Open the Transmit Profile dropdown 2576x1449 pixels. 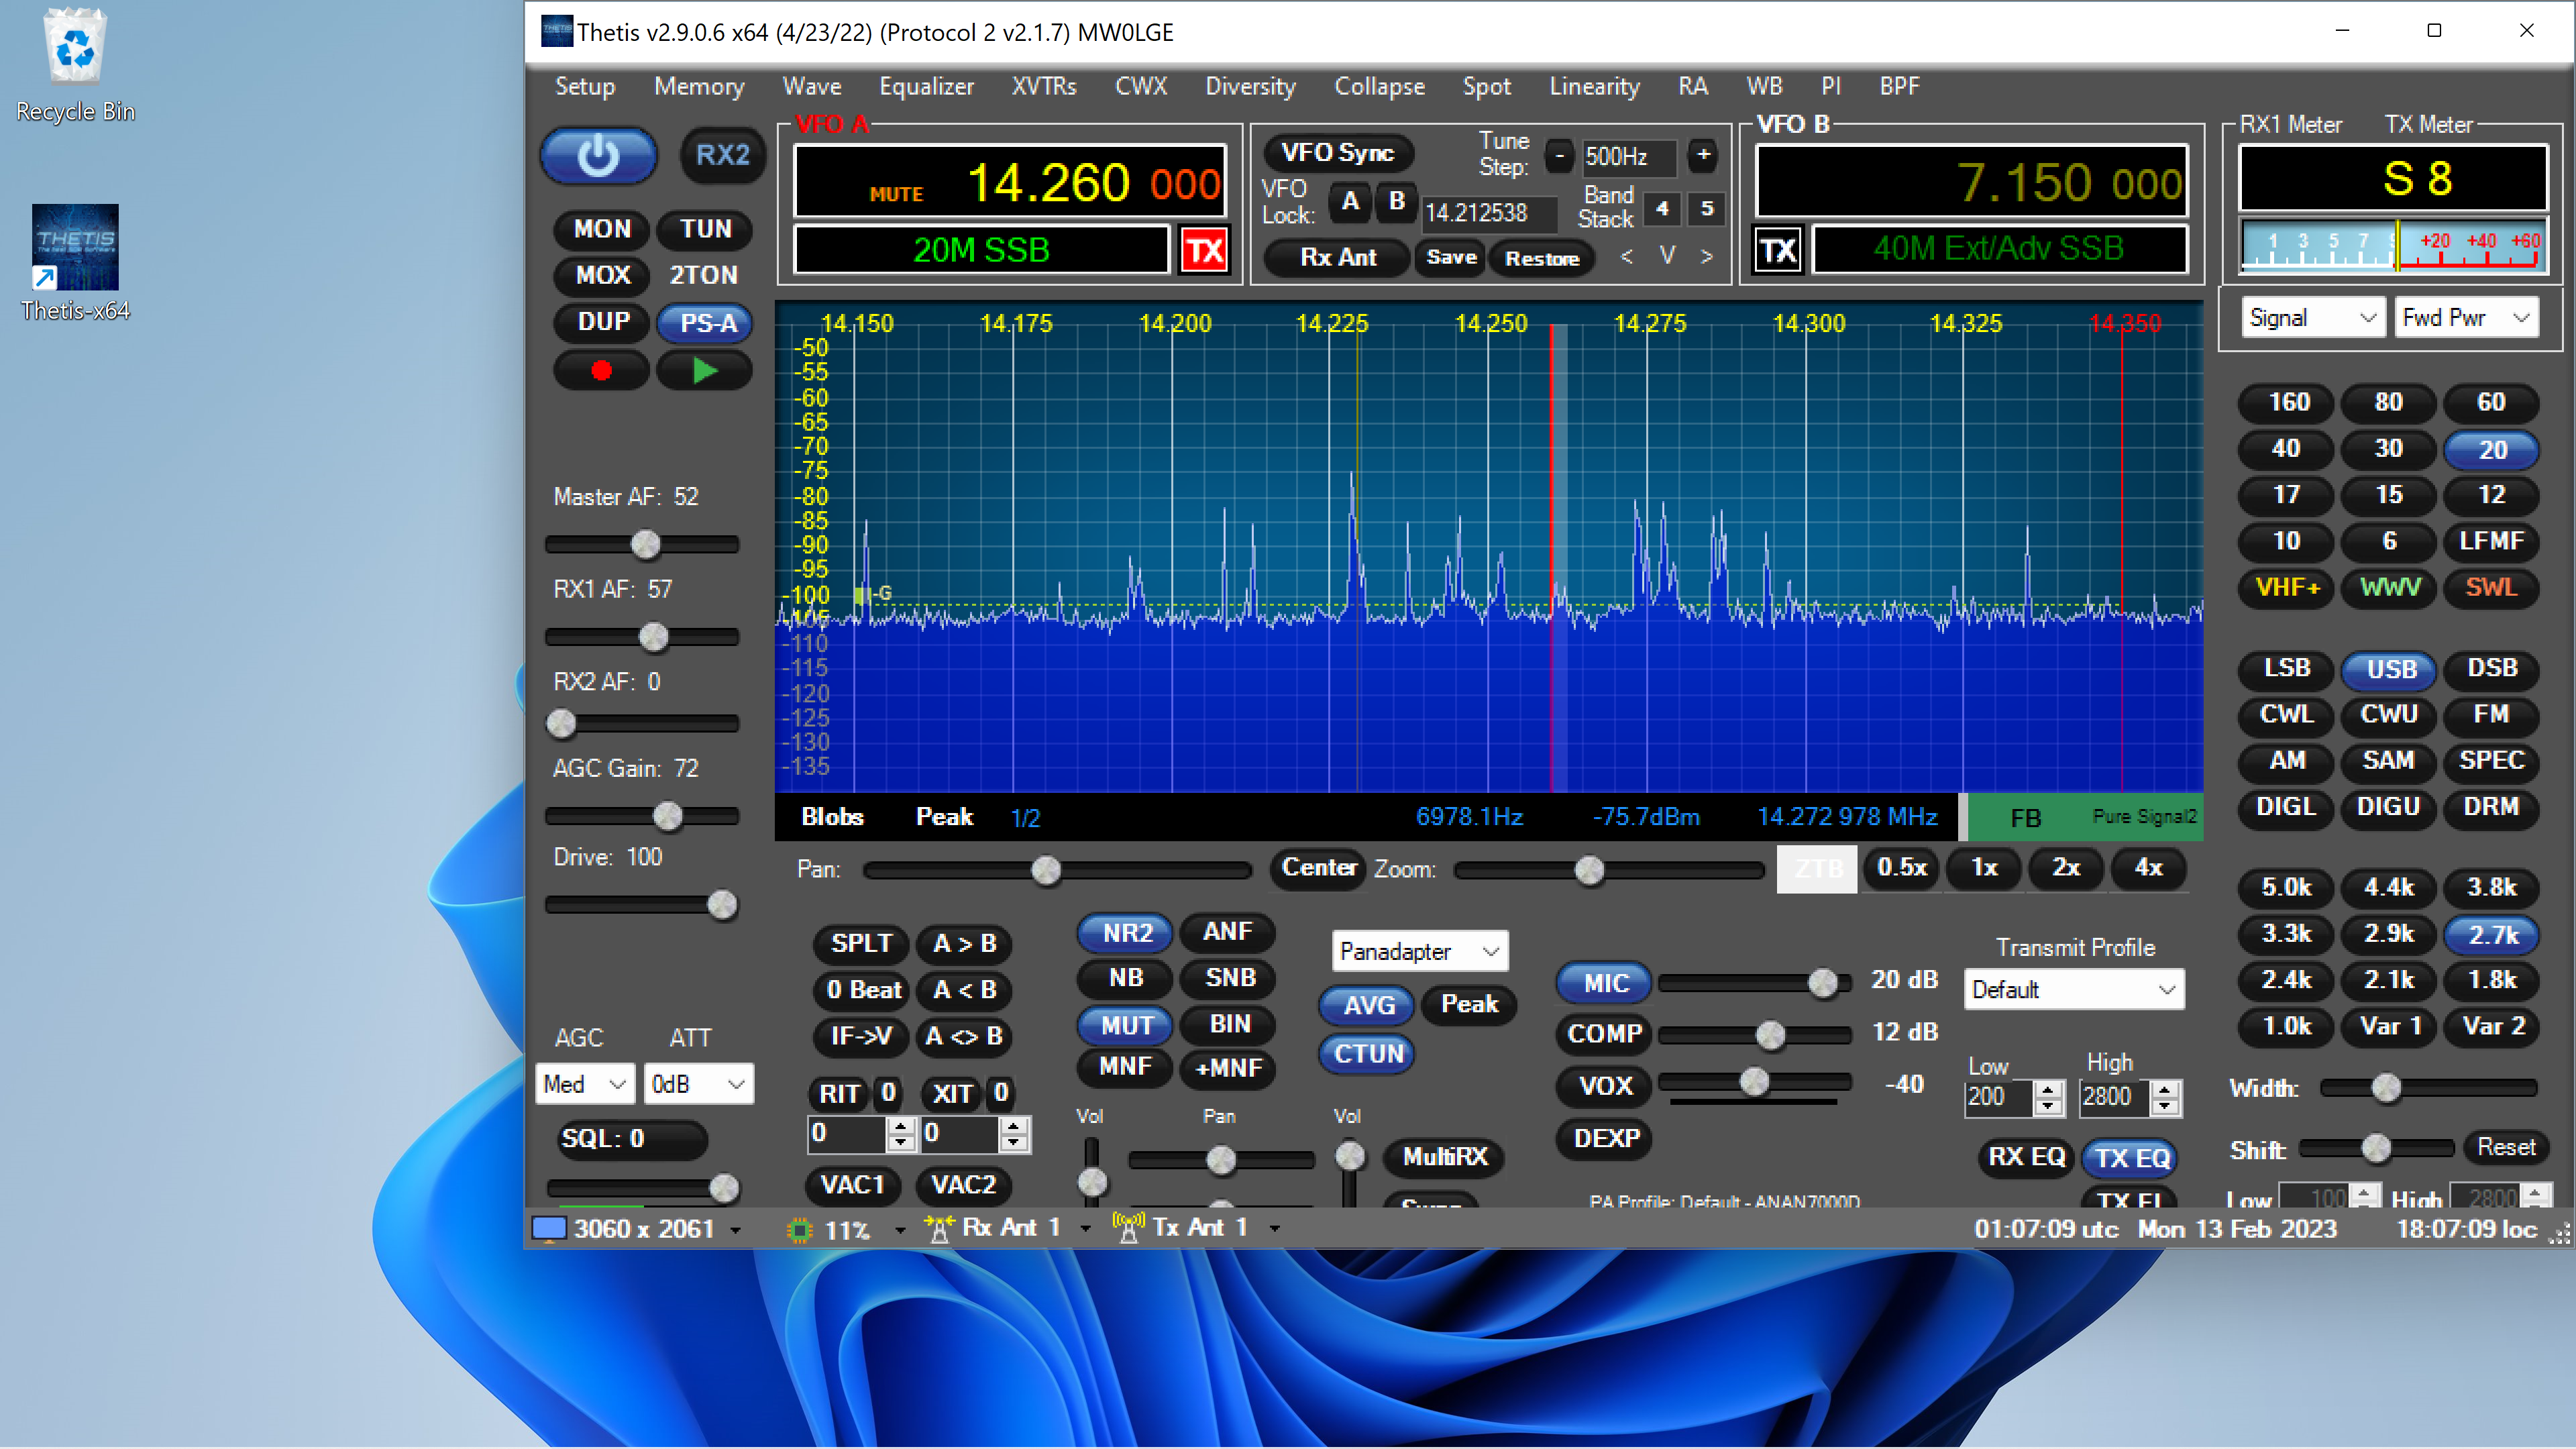tap(2073, 990)
